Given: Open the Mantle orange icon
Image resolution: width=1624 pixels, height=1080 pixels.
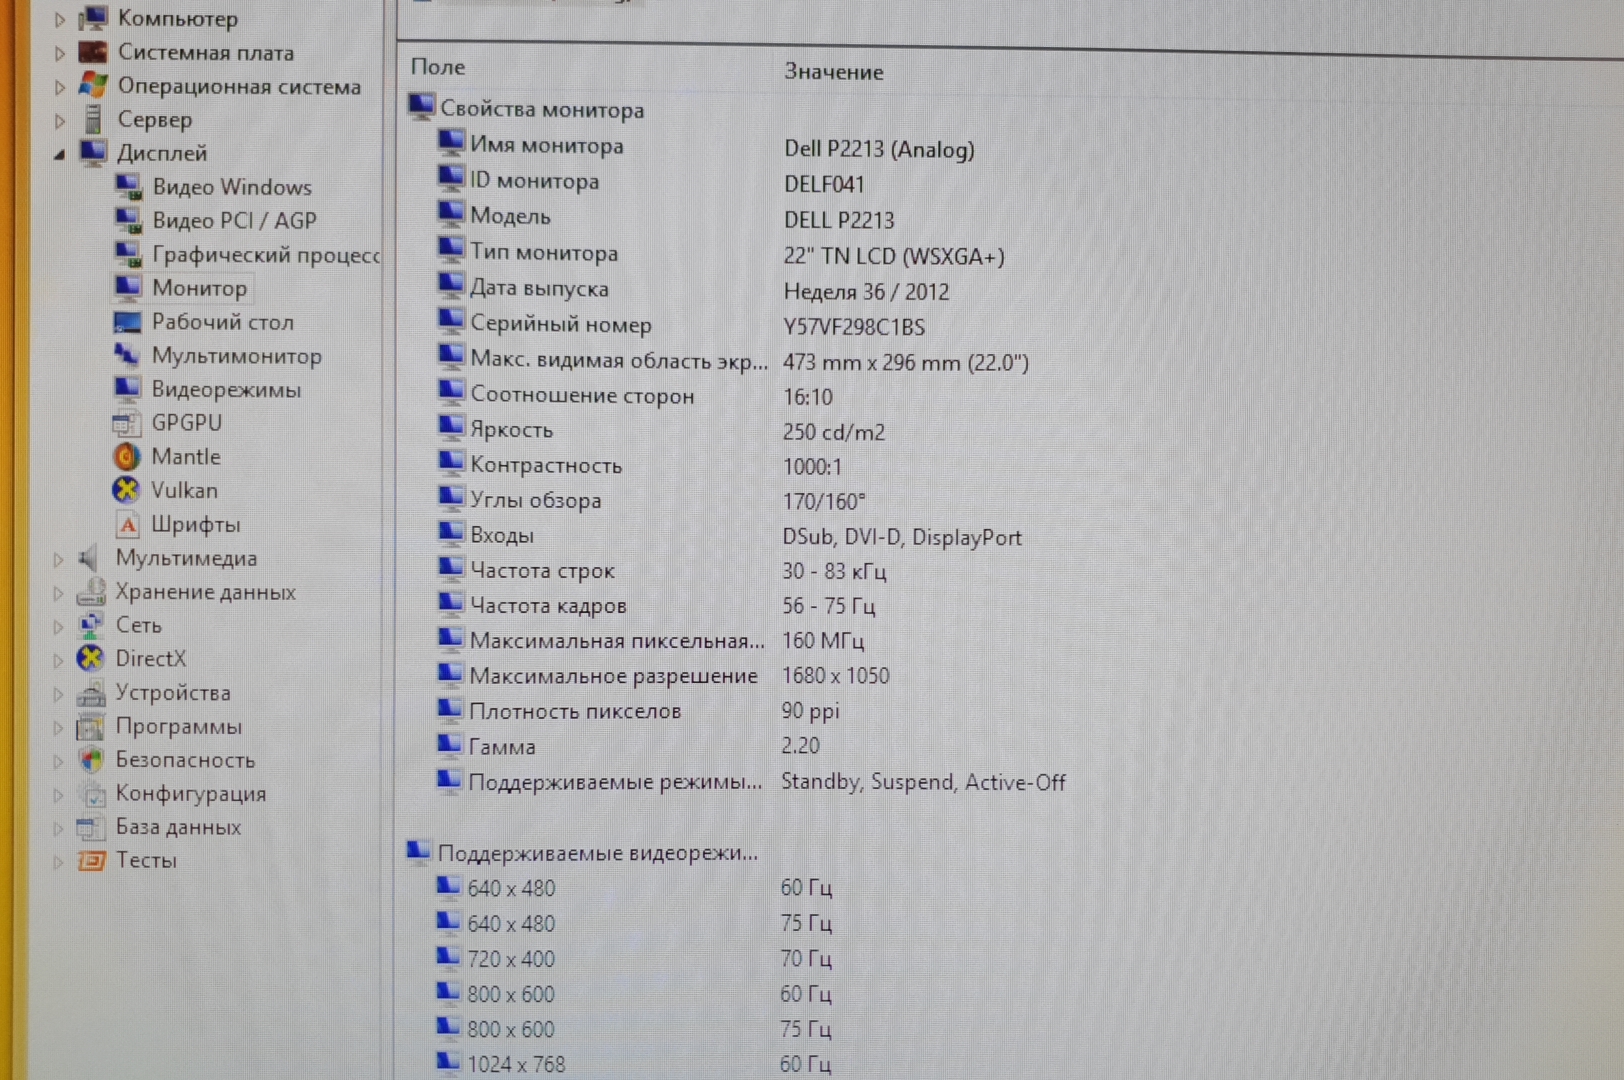Looking at the screenshot, I should tap(126, 456).
